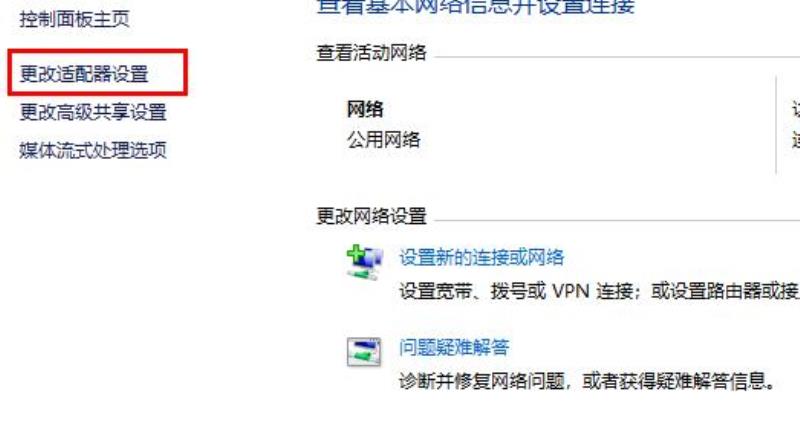Image resolution: width=800 pixels, height=440 pixels.
Task: Click the vertical separator in the active network panel
Action: [x=776, y=125]
